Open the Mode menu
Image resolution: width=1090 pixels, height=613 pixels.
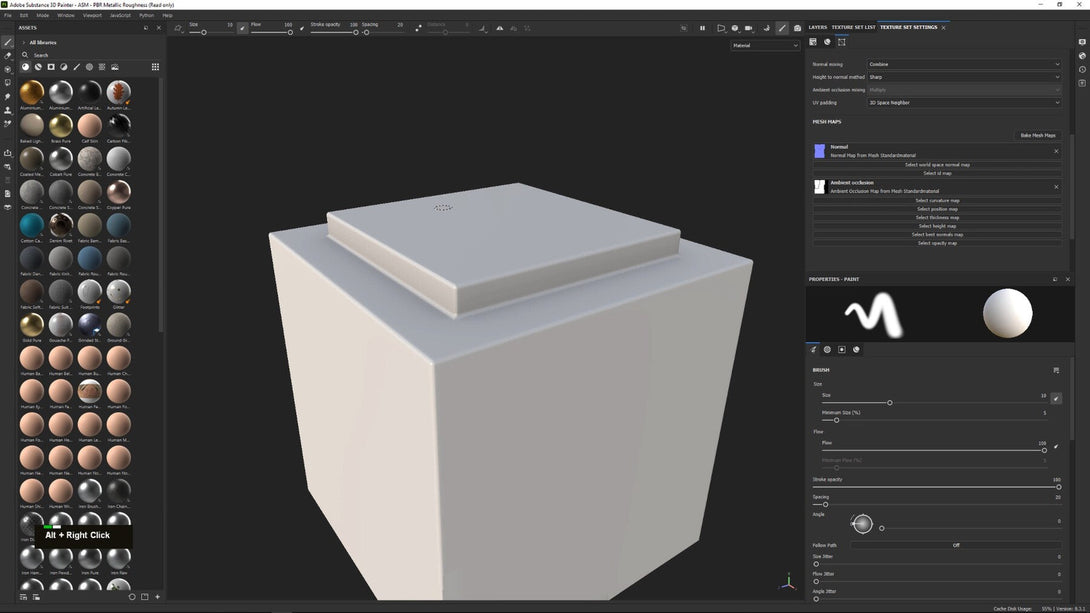(43, 15)
